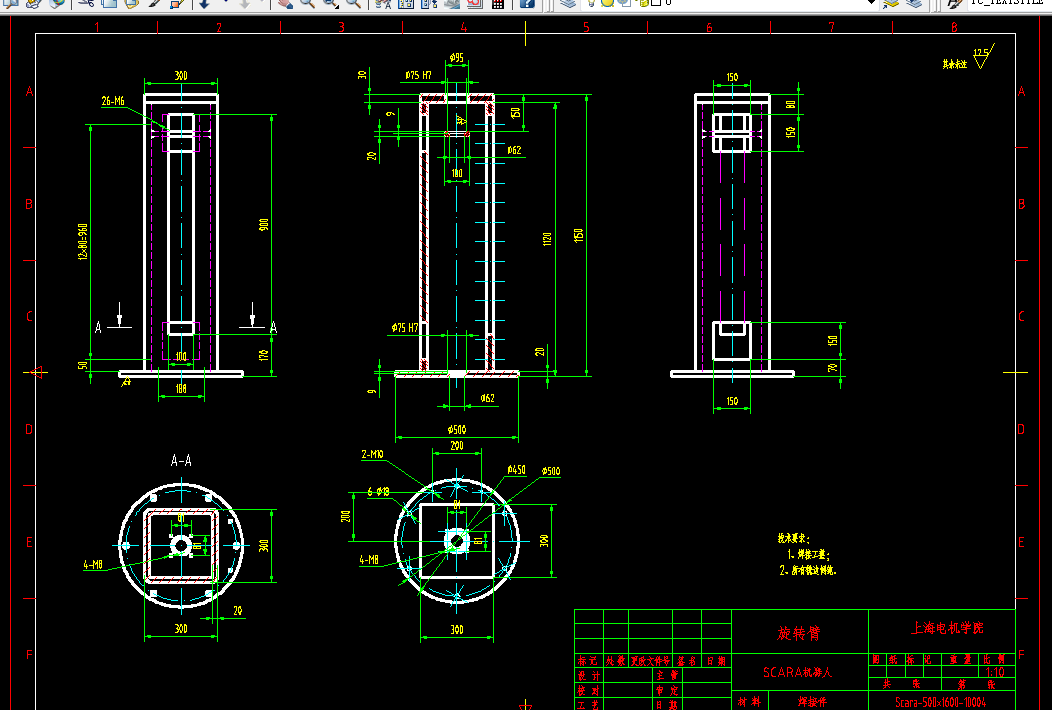Click the Zoom Previous magnifier

[354, 3]
